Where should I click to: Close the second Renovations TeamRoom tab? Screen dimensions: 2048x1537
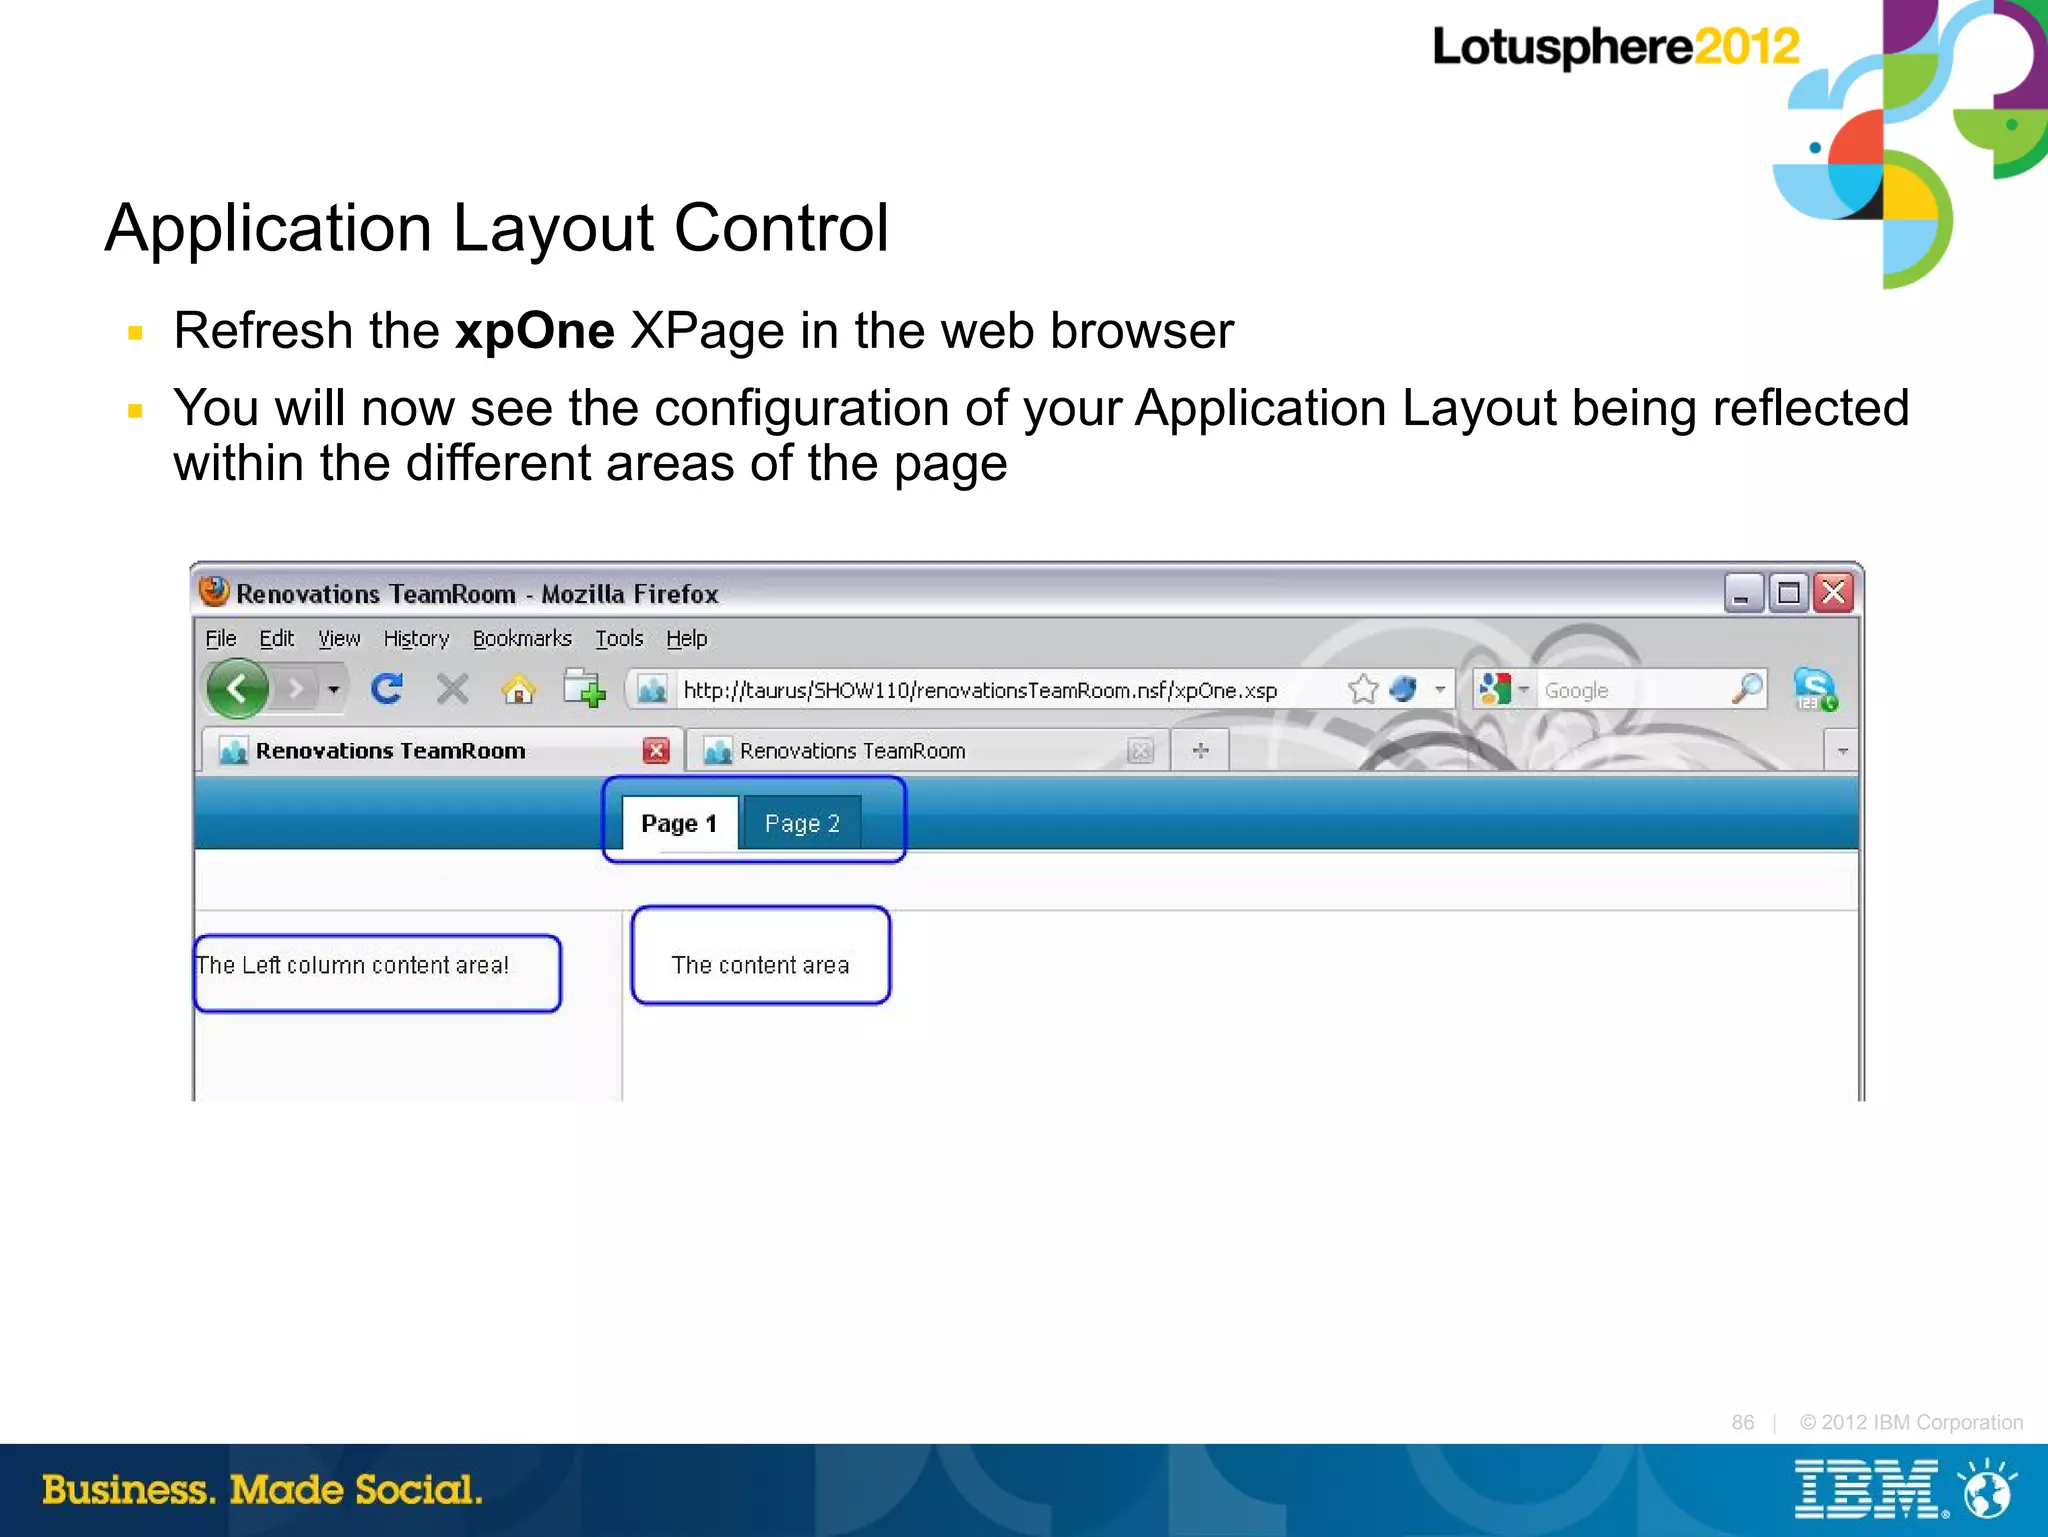(1140, 750)
